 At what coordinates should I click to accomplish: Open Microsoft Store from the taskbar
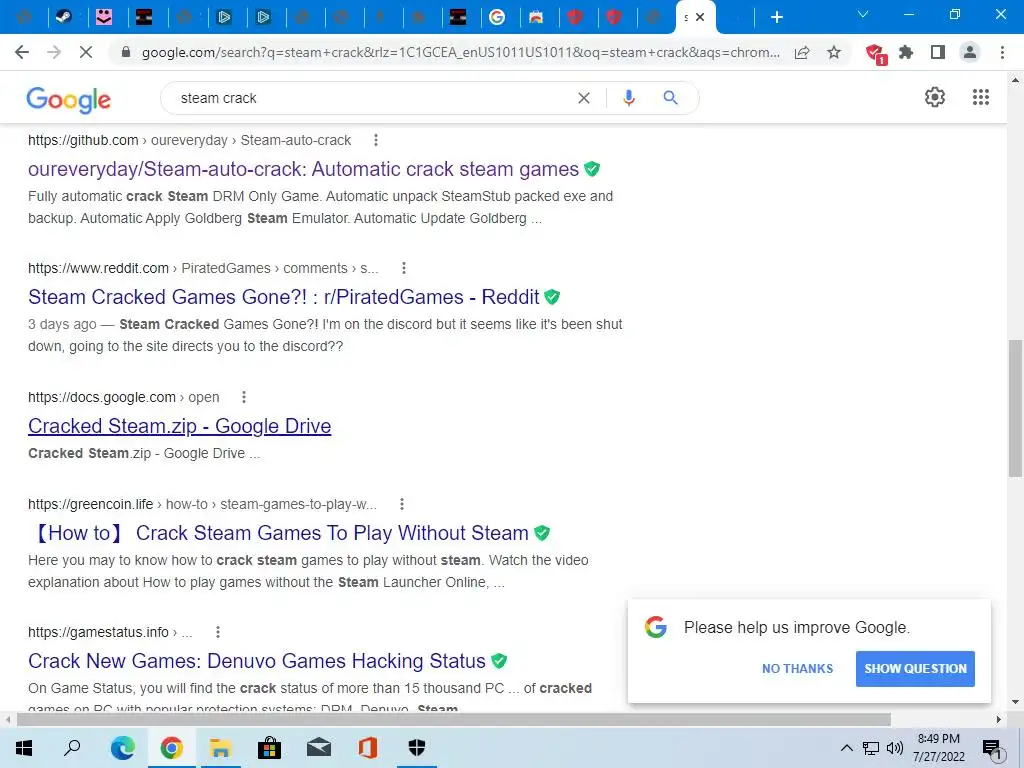tap(269, 748)
